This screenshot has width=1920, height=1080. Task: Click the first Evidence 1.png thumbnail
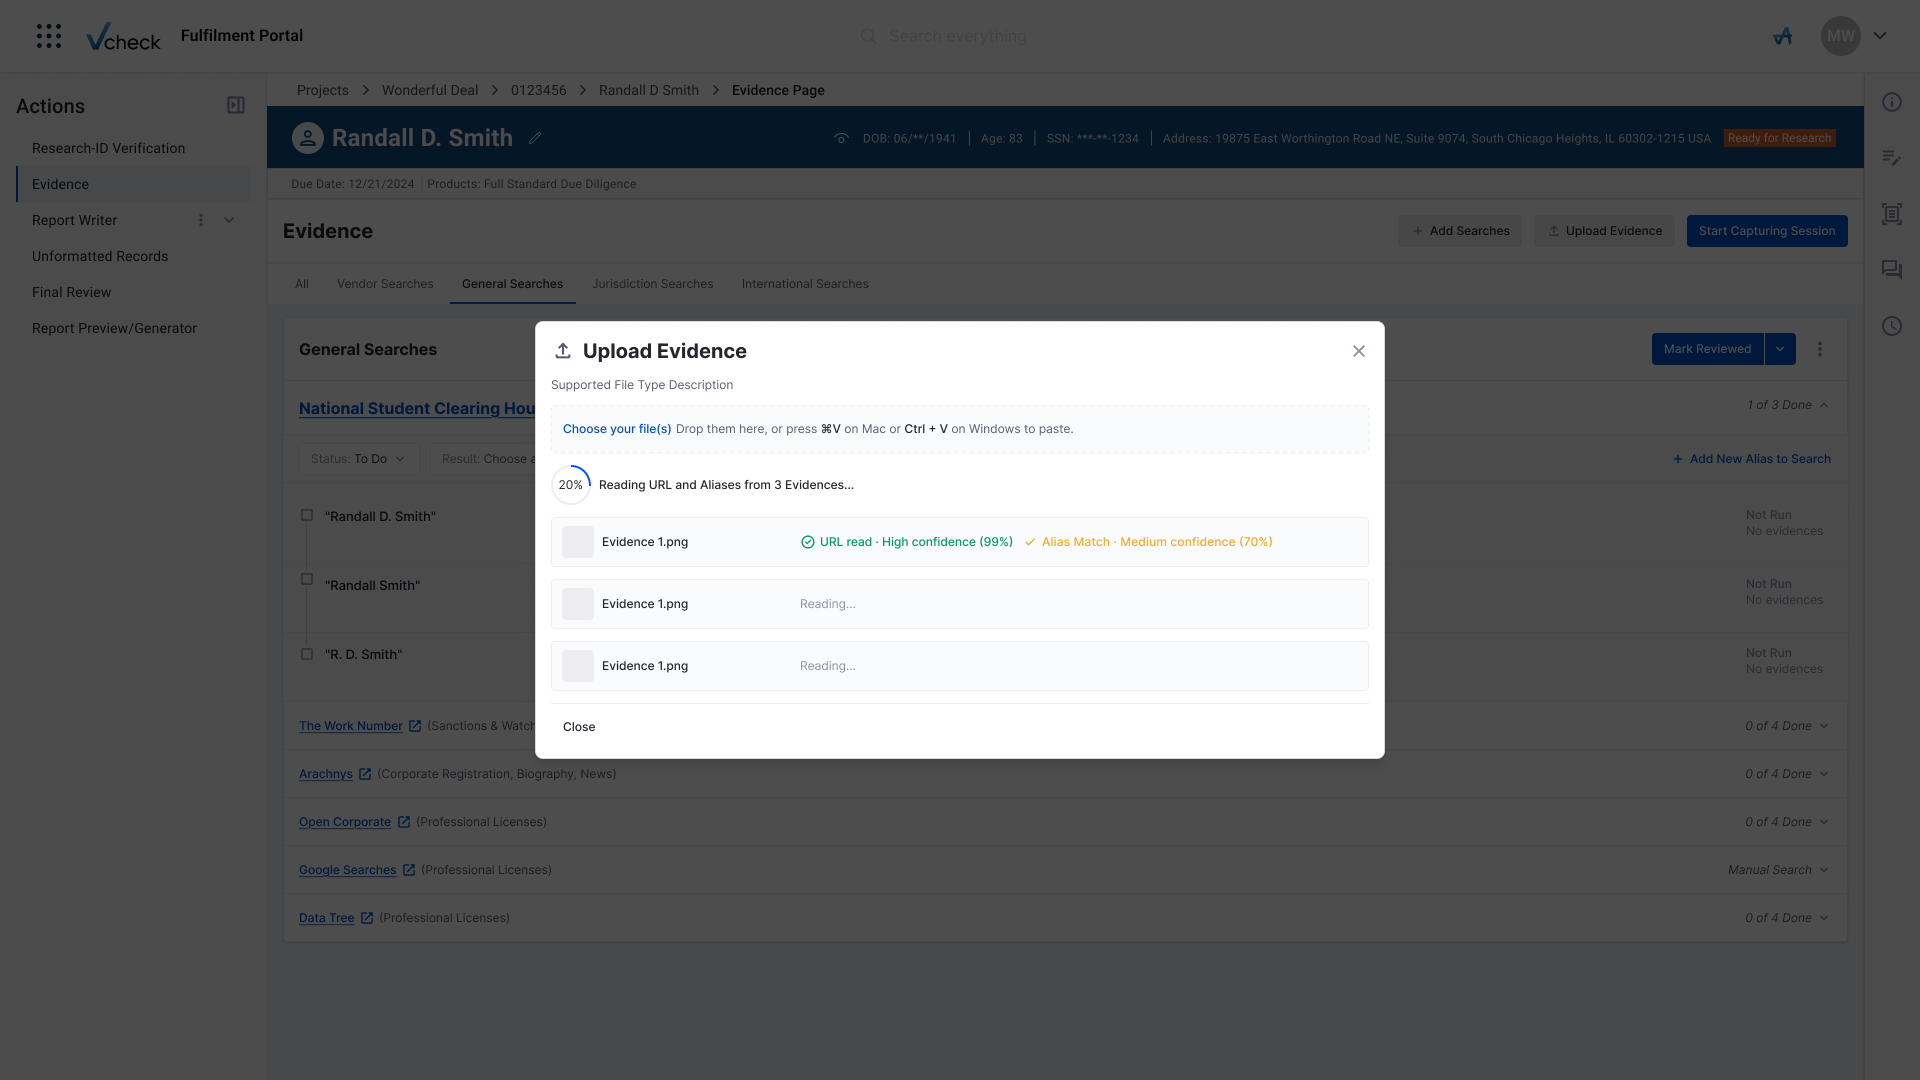point(578,542)
